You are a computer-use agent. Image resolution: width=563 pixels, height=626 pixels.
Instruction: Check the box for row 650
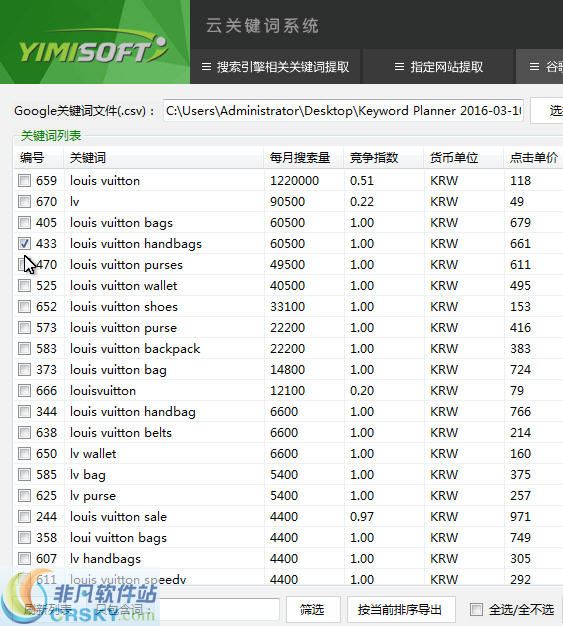[x=24, y=454]
